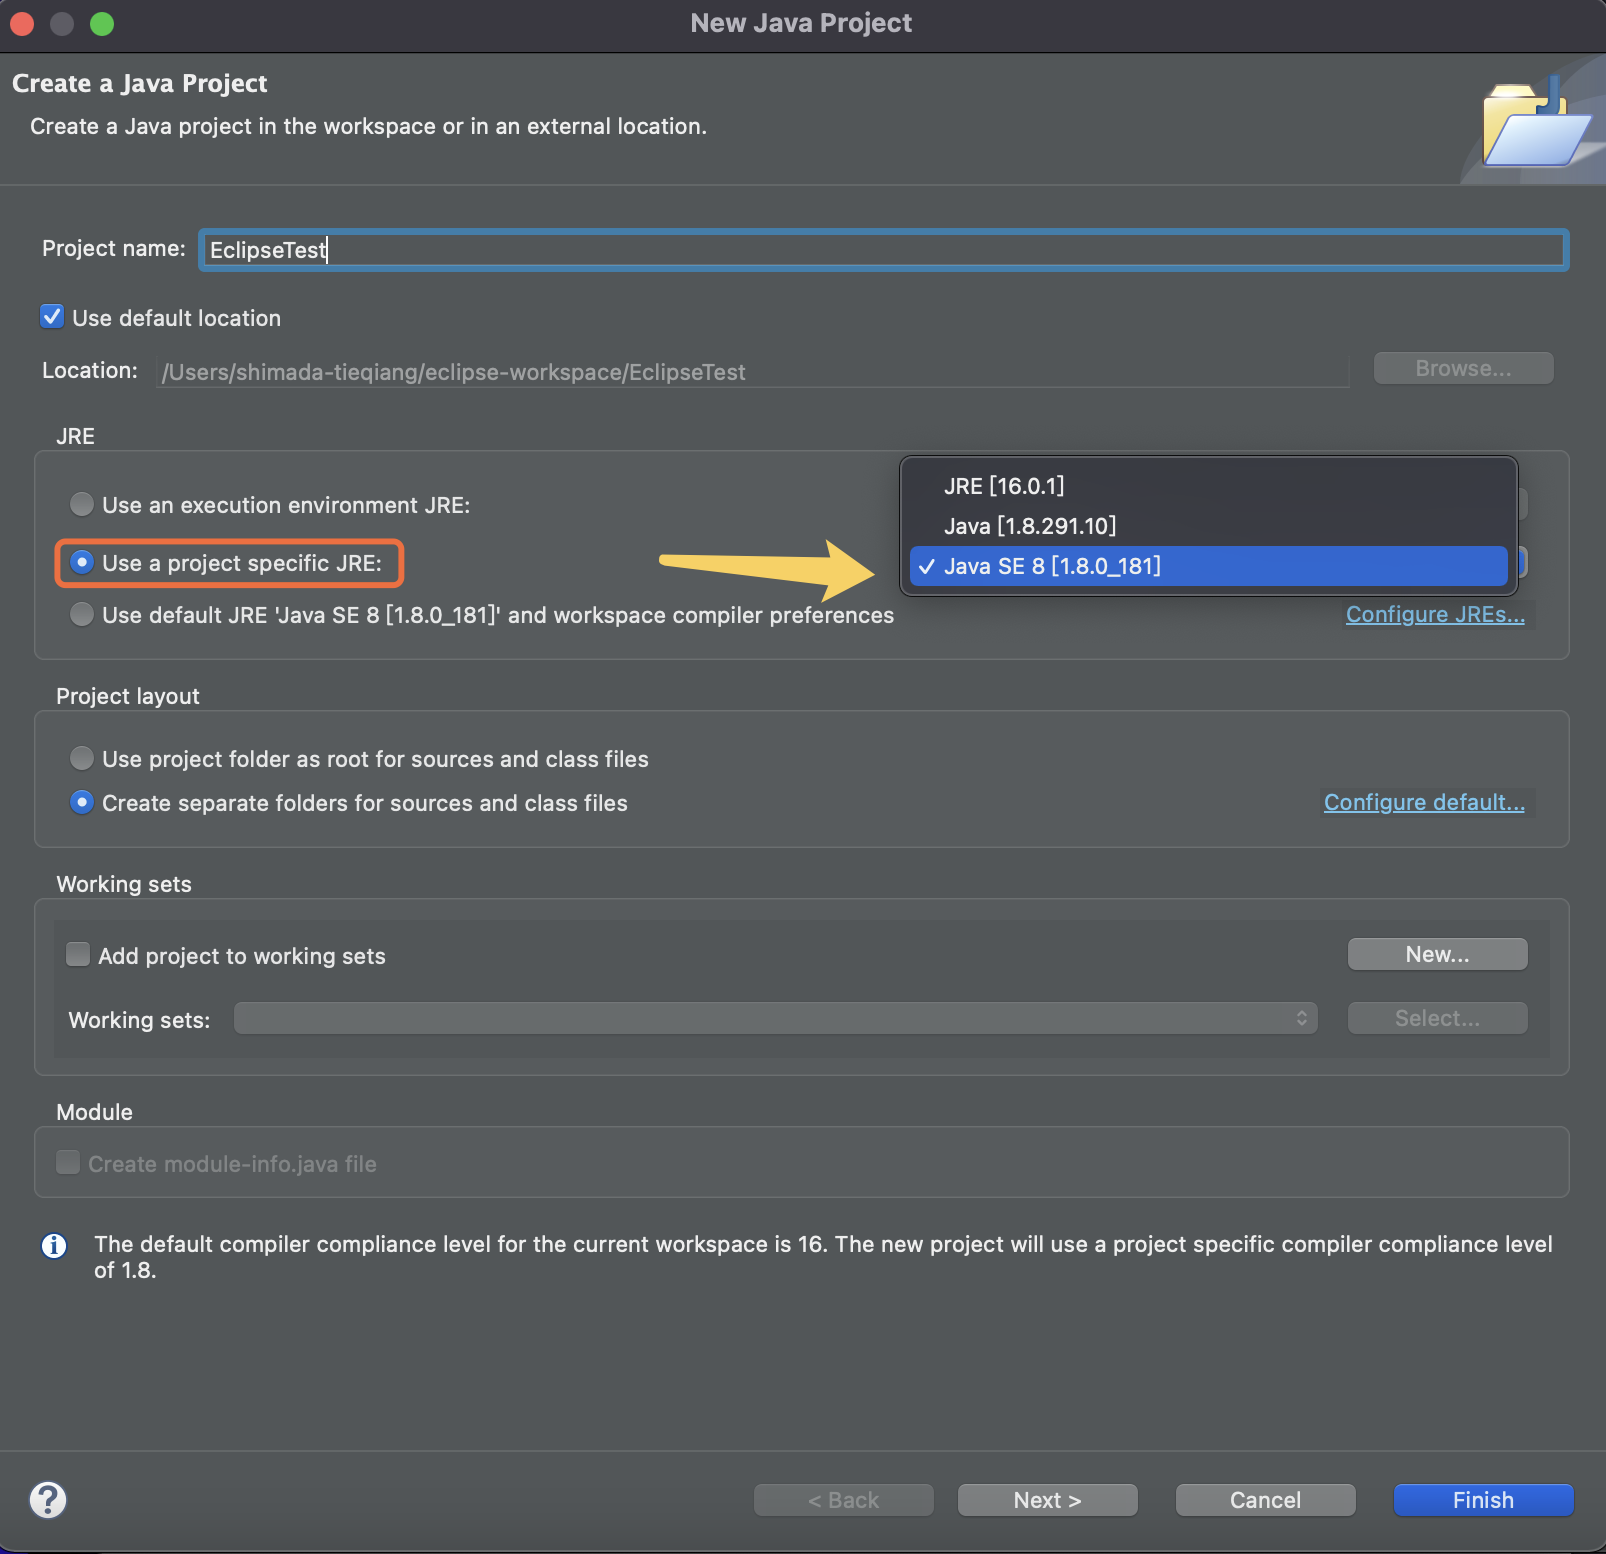Select Use default JRE Java SE 8 option
Viewport: 1606px width, 1554px height.
click(81, 614)
